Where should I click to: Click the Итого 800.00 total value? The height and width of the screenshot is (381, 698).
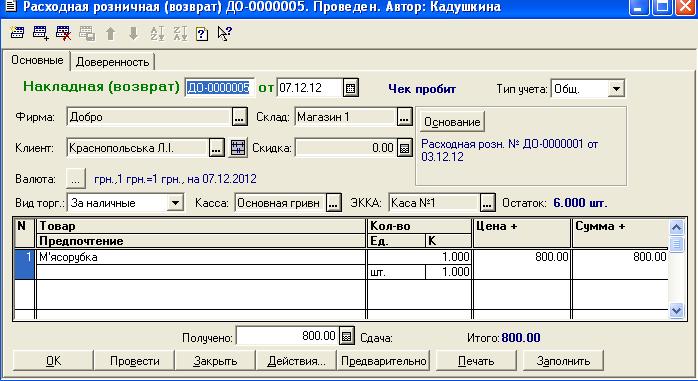click(x=521, y=338)
